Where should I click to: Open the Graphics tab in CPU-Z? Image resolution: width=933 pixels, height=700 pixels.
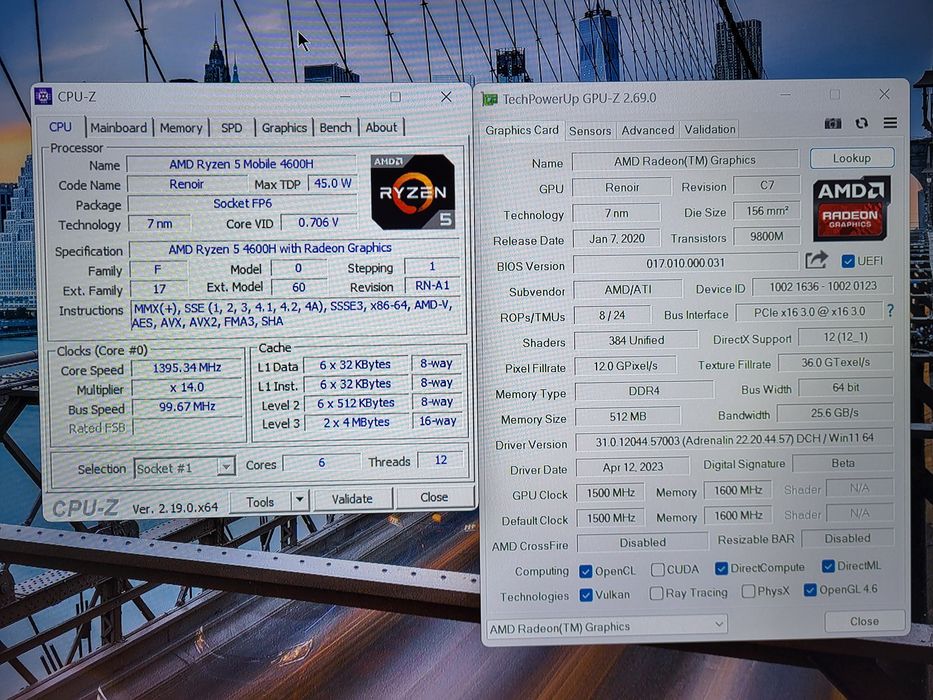(x=284, y=127)
